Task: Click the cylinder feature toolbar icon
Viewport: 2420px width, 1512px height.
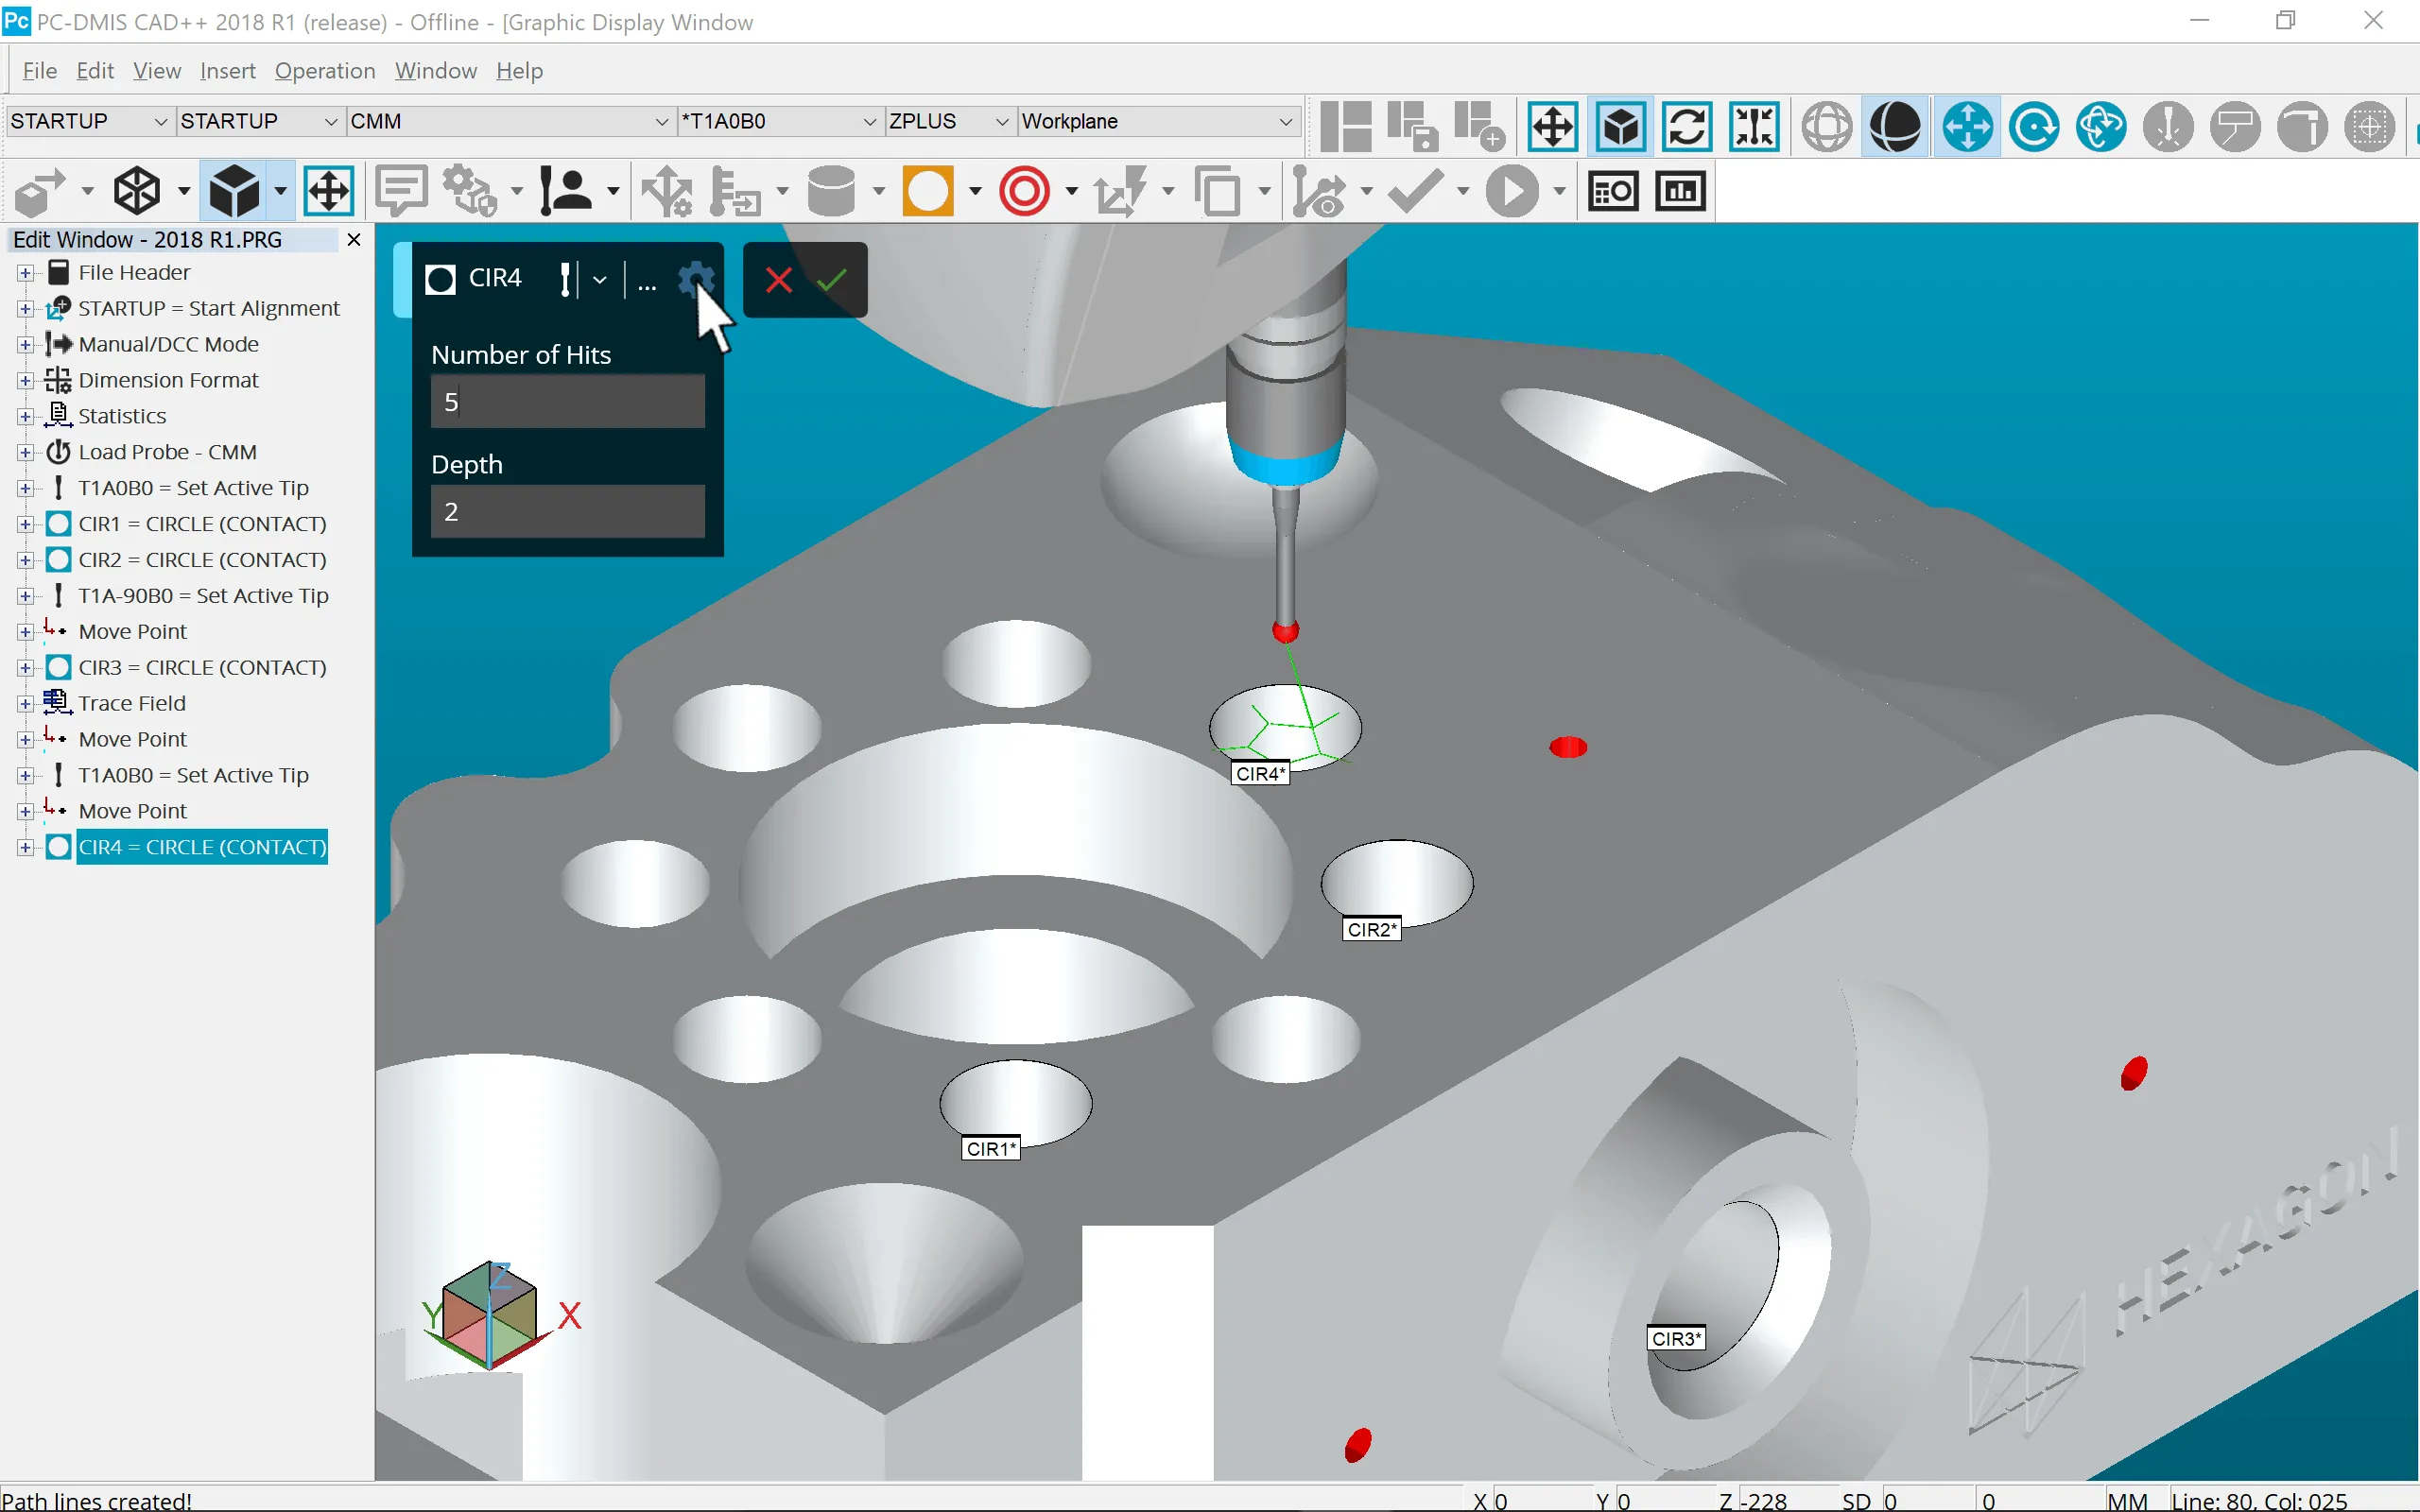Action: [831, 190]
